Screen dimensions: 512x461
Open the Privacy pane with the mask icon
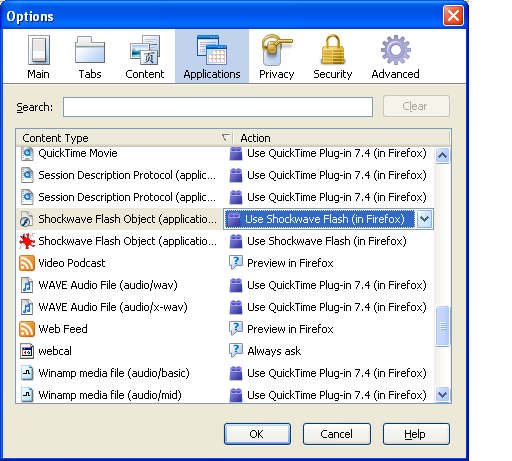[277, 57]
